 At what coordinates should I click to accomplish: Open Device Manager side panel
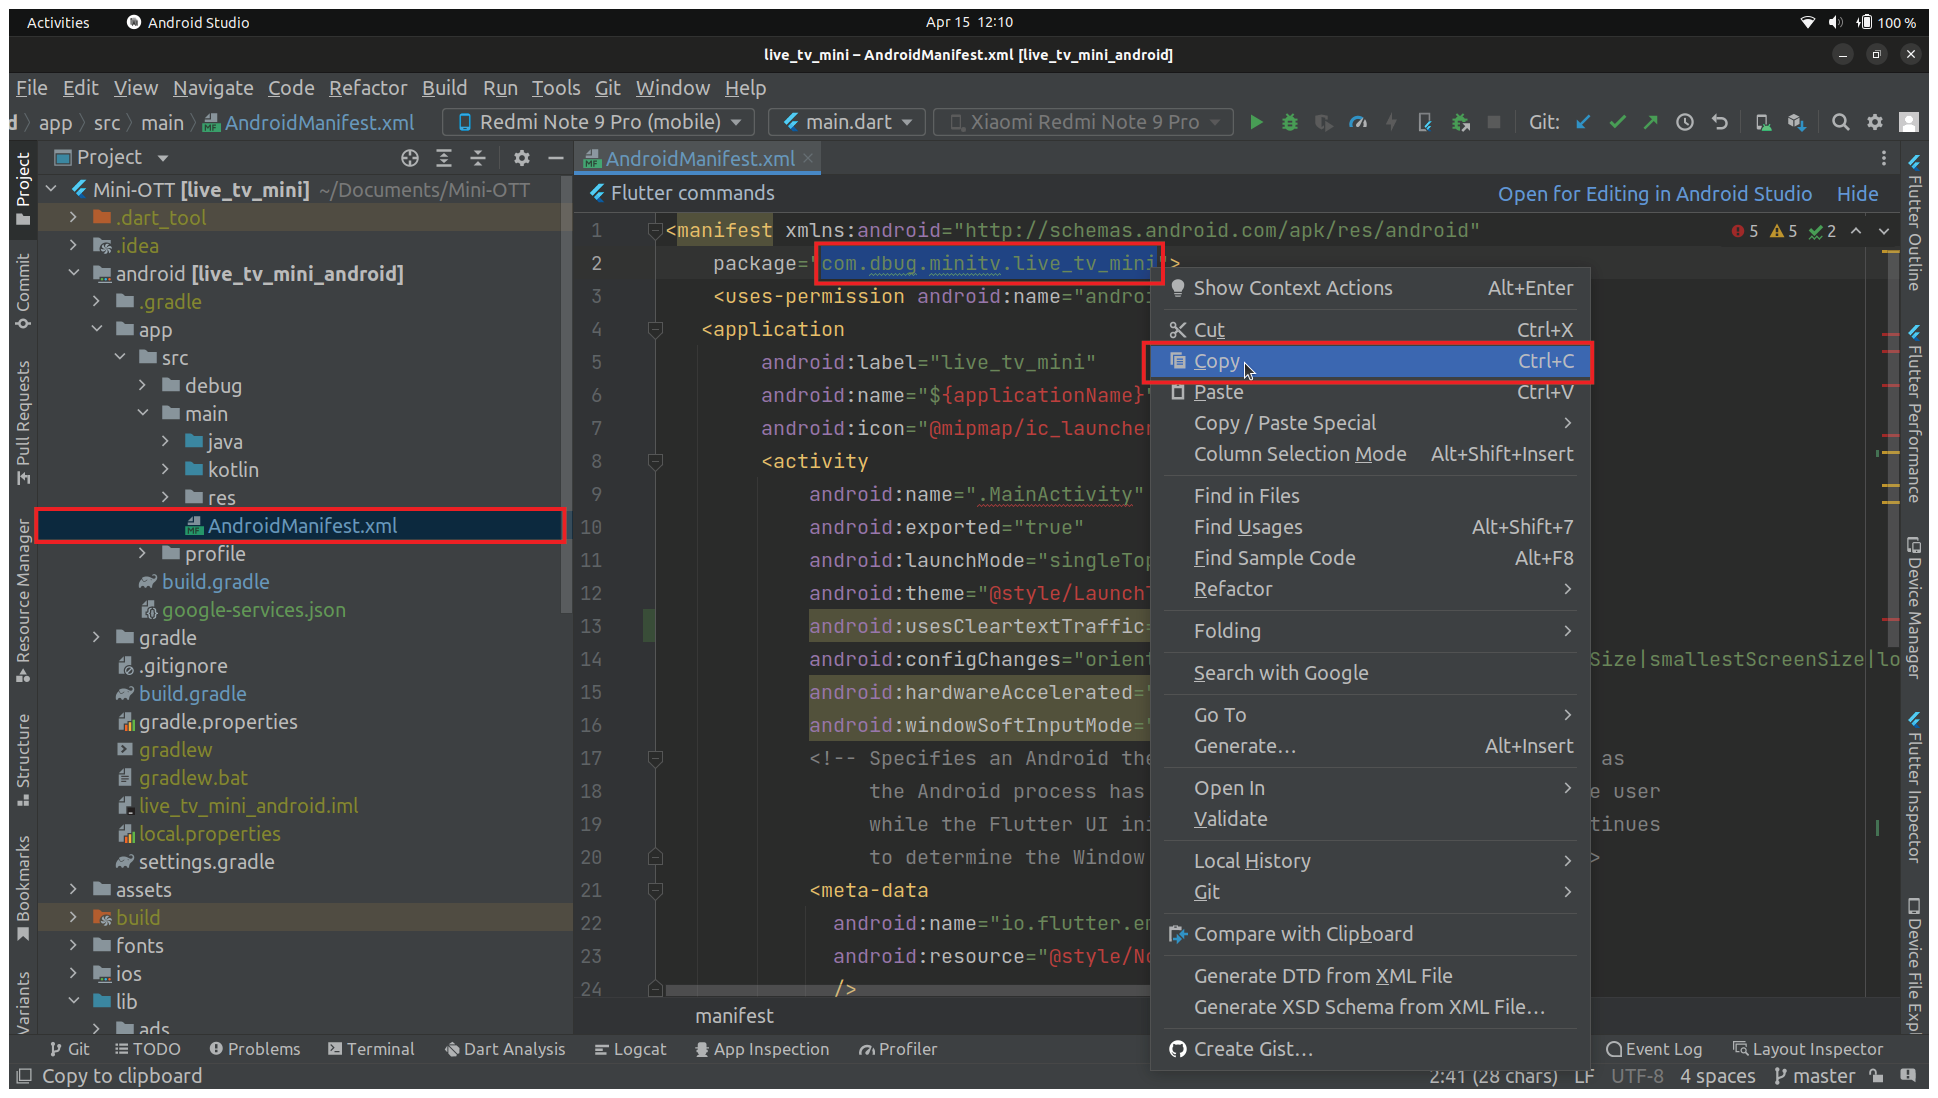(x=1914, y=608)
